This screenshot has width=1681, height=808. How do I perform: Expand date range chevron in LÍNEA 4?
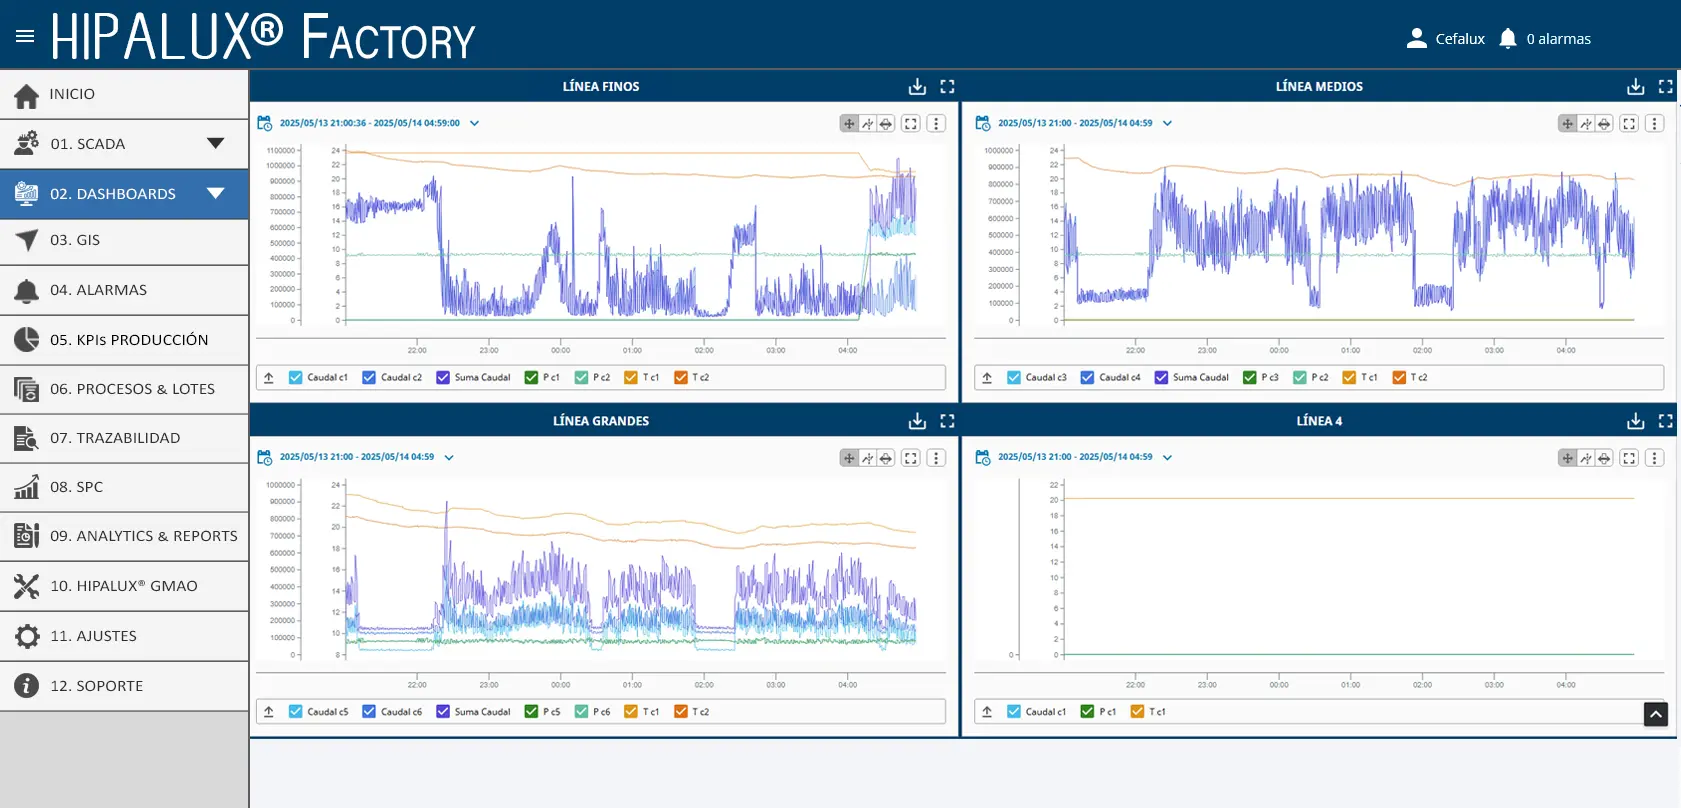pos(1167,457)
